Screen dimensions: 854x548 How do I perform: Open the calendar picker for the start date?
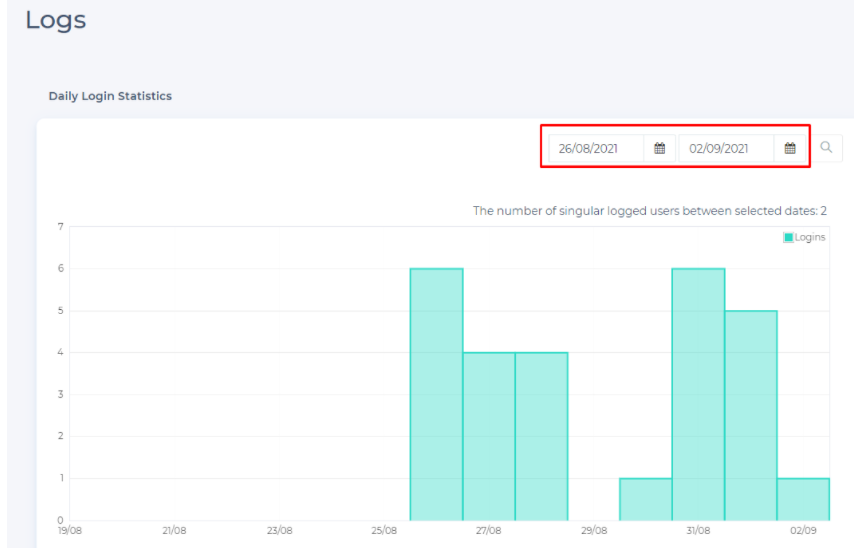660,149
